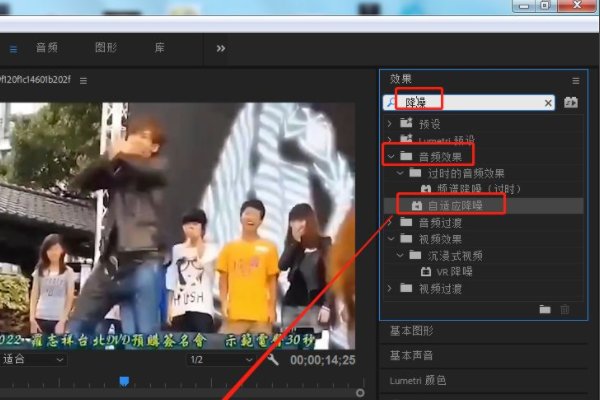Click the search field containing 降噪
Screen dimensions: 600x400
pos(469,103)
